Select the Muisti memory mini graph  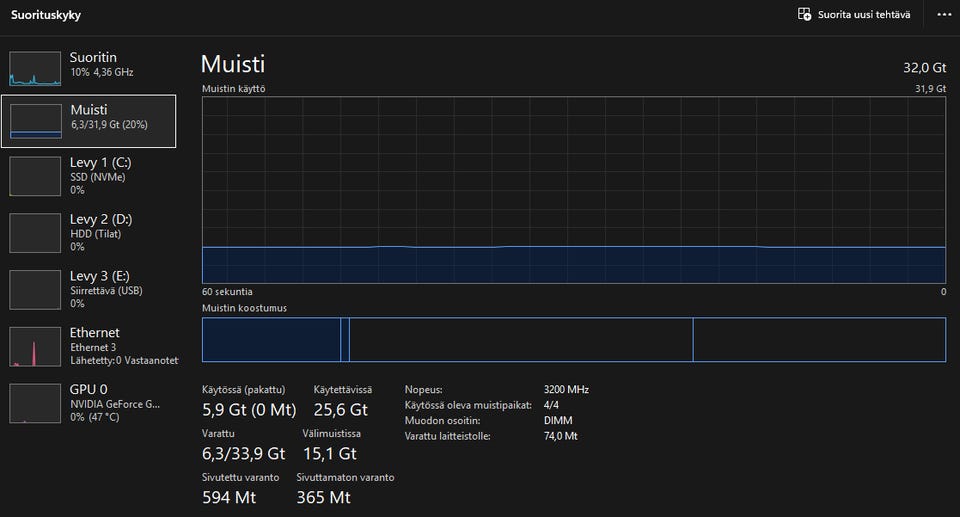(36, 121)
